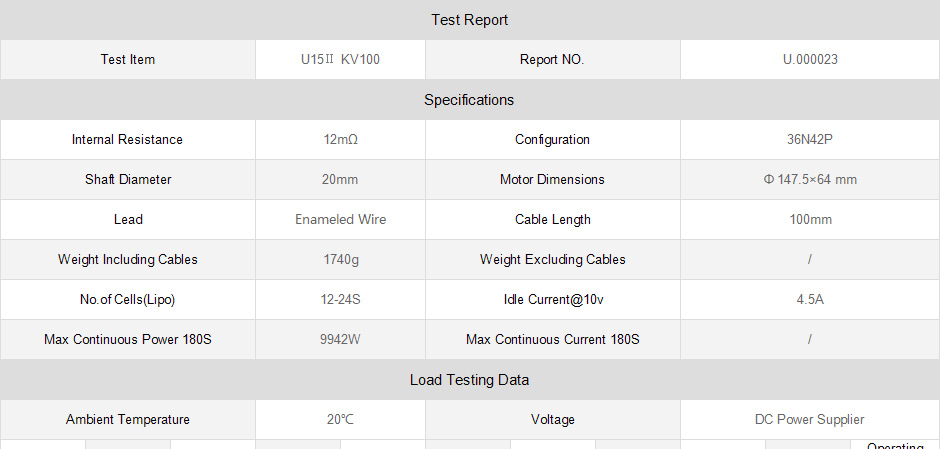Viewport: 940px width, 449px height.
Task: Click the Weight Excluding Cables label
Action: 552,260
